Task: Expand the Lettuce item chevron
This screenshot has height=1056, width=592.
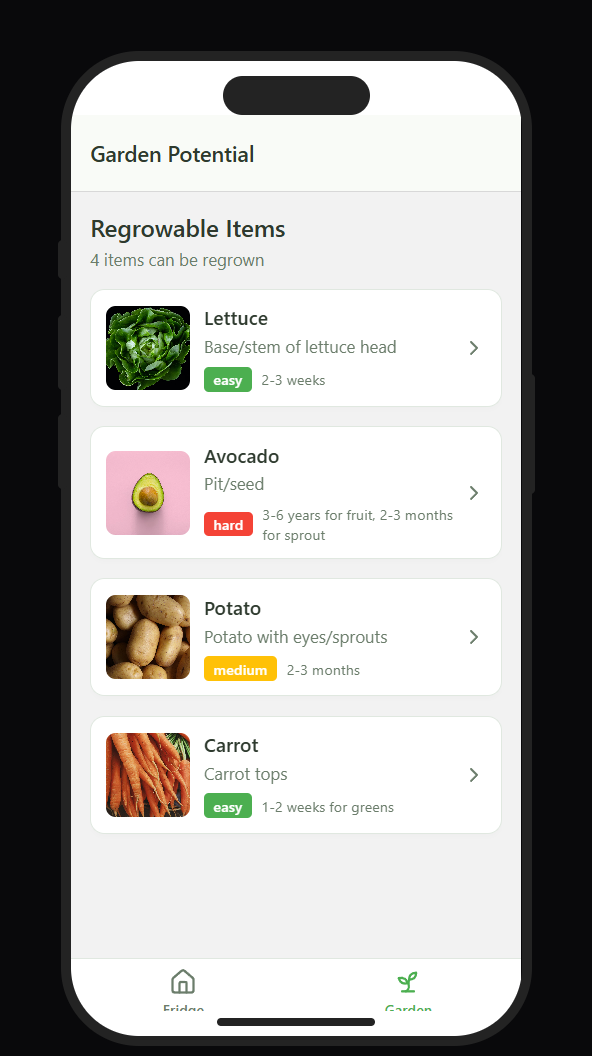Action: (473, 348)
